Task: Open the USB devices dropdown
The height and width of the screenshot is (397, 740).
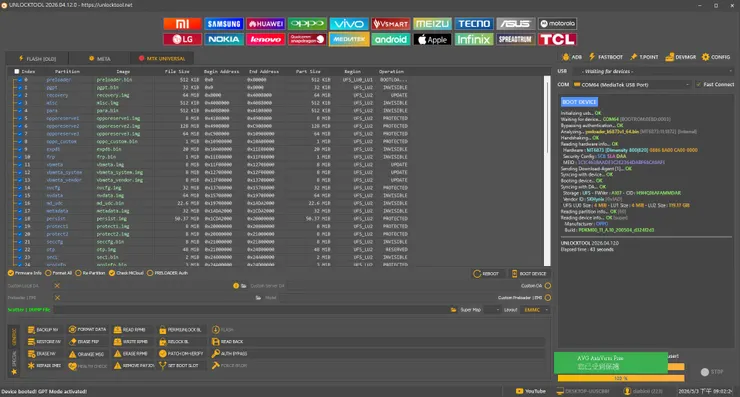Action: tap(653, 71)
